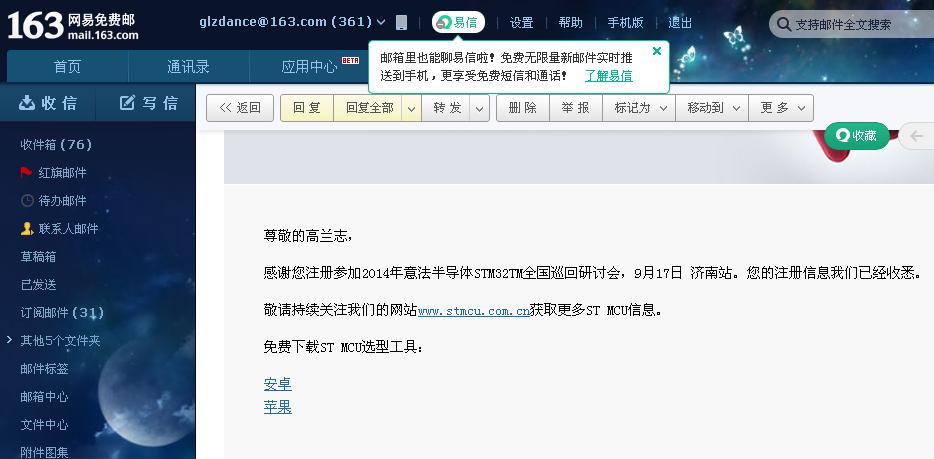The height and width of the screenshot is (459, 934).
Task: Open the 草稿箱 folder
Action: click(x=38, y=257)
